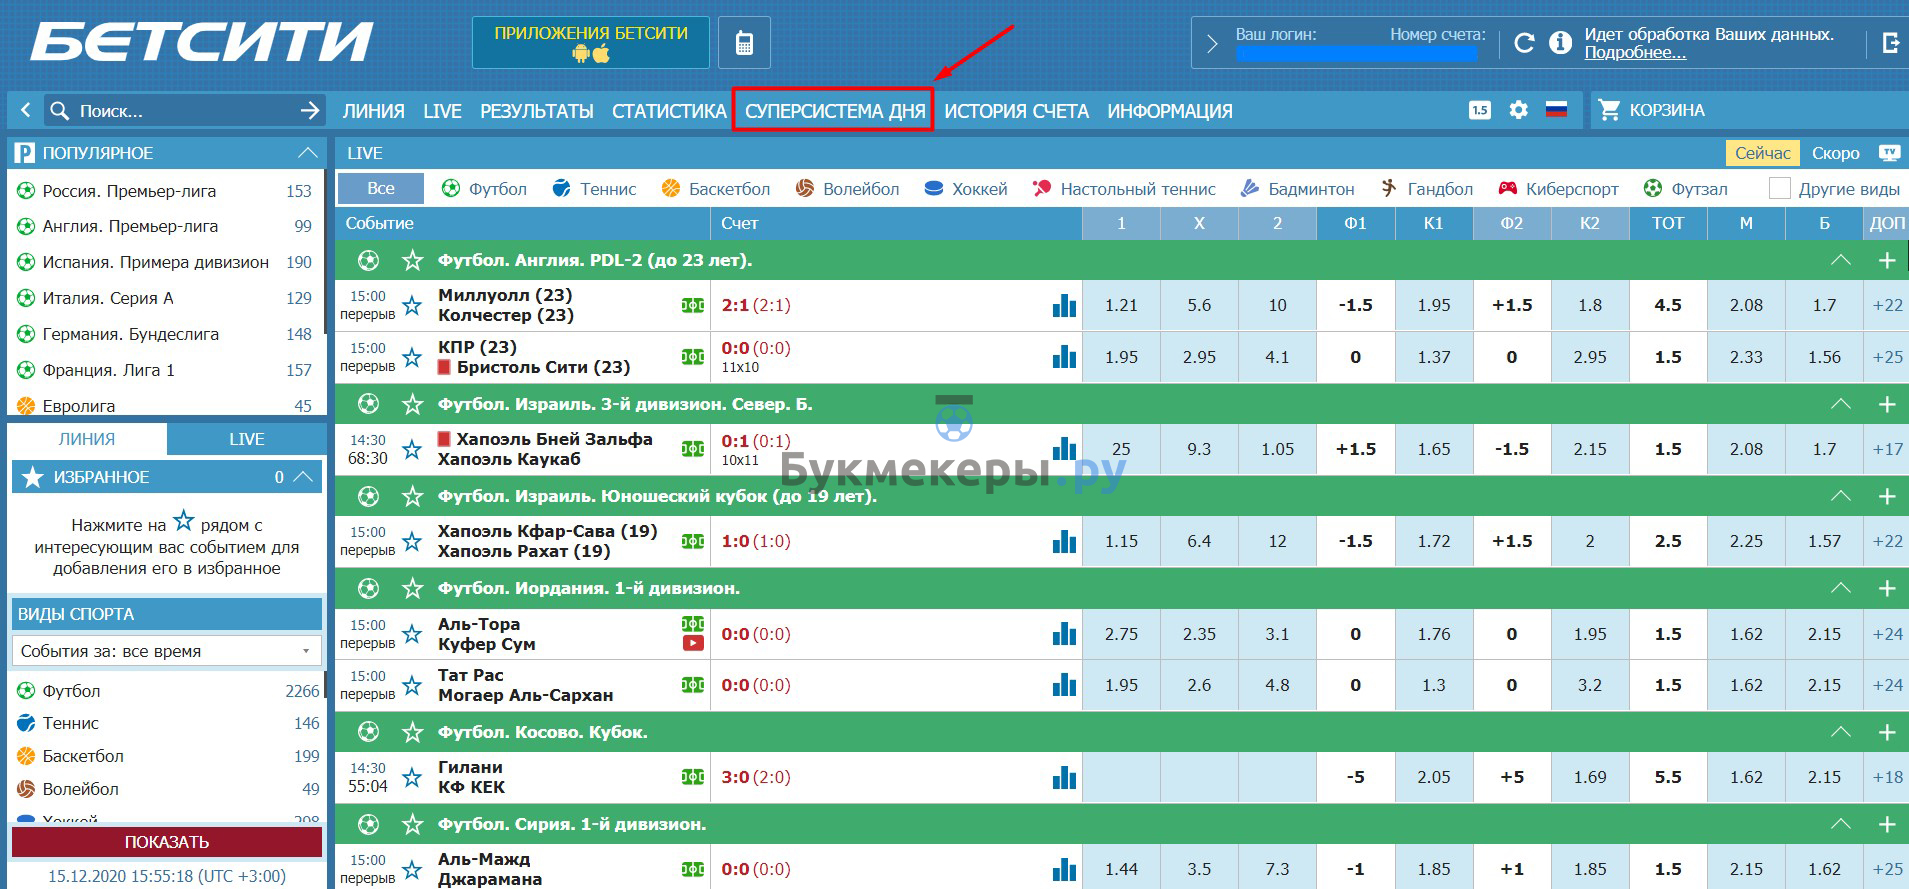
Task: Add КПР (23) match to favorites star
Action: pos(411,357)
